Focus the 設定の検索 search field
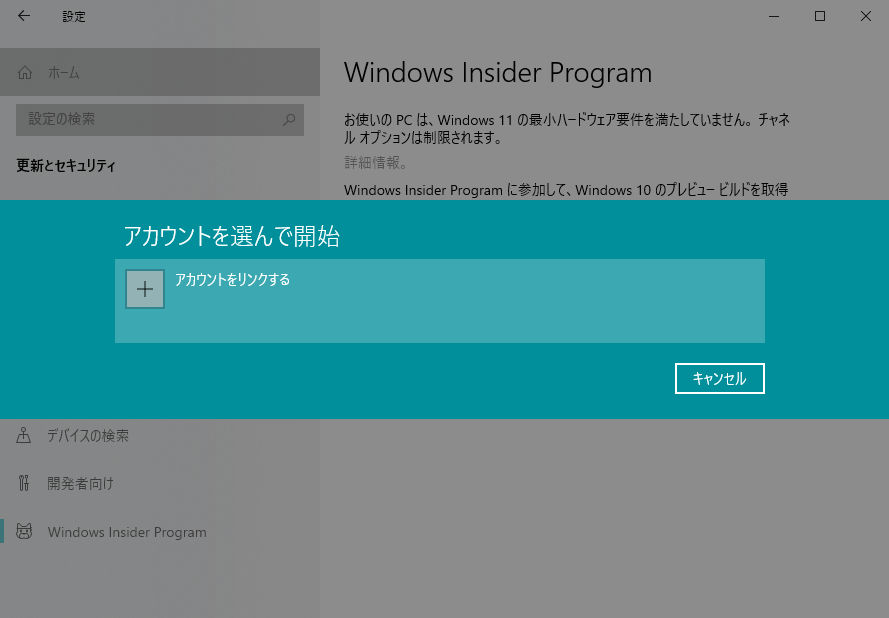 pos(160,120)
